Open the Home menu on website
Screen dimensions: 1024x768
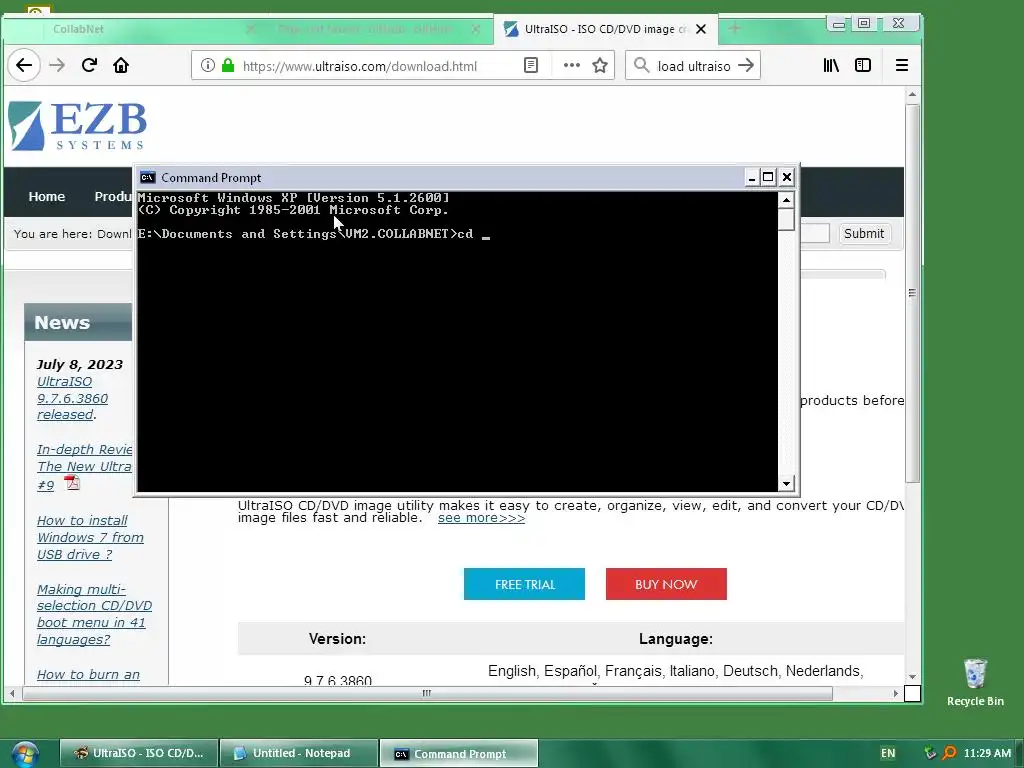[46, 197]
